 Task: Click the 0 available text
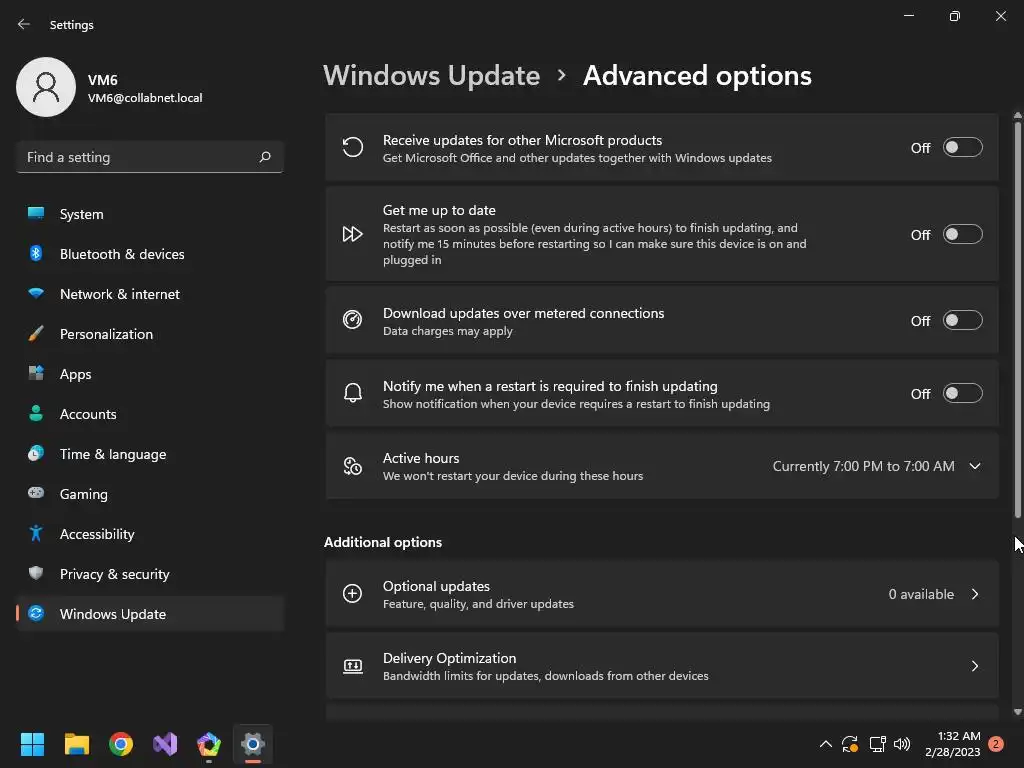[921, 594]
